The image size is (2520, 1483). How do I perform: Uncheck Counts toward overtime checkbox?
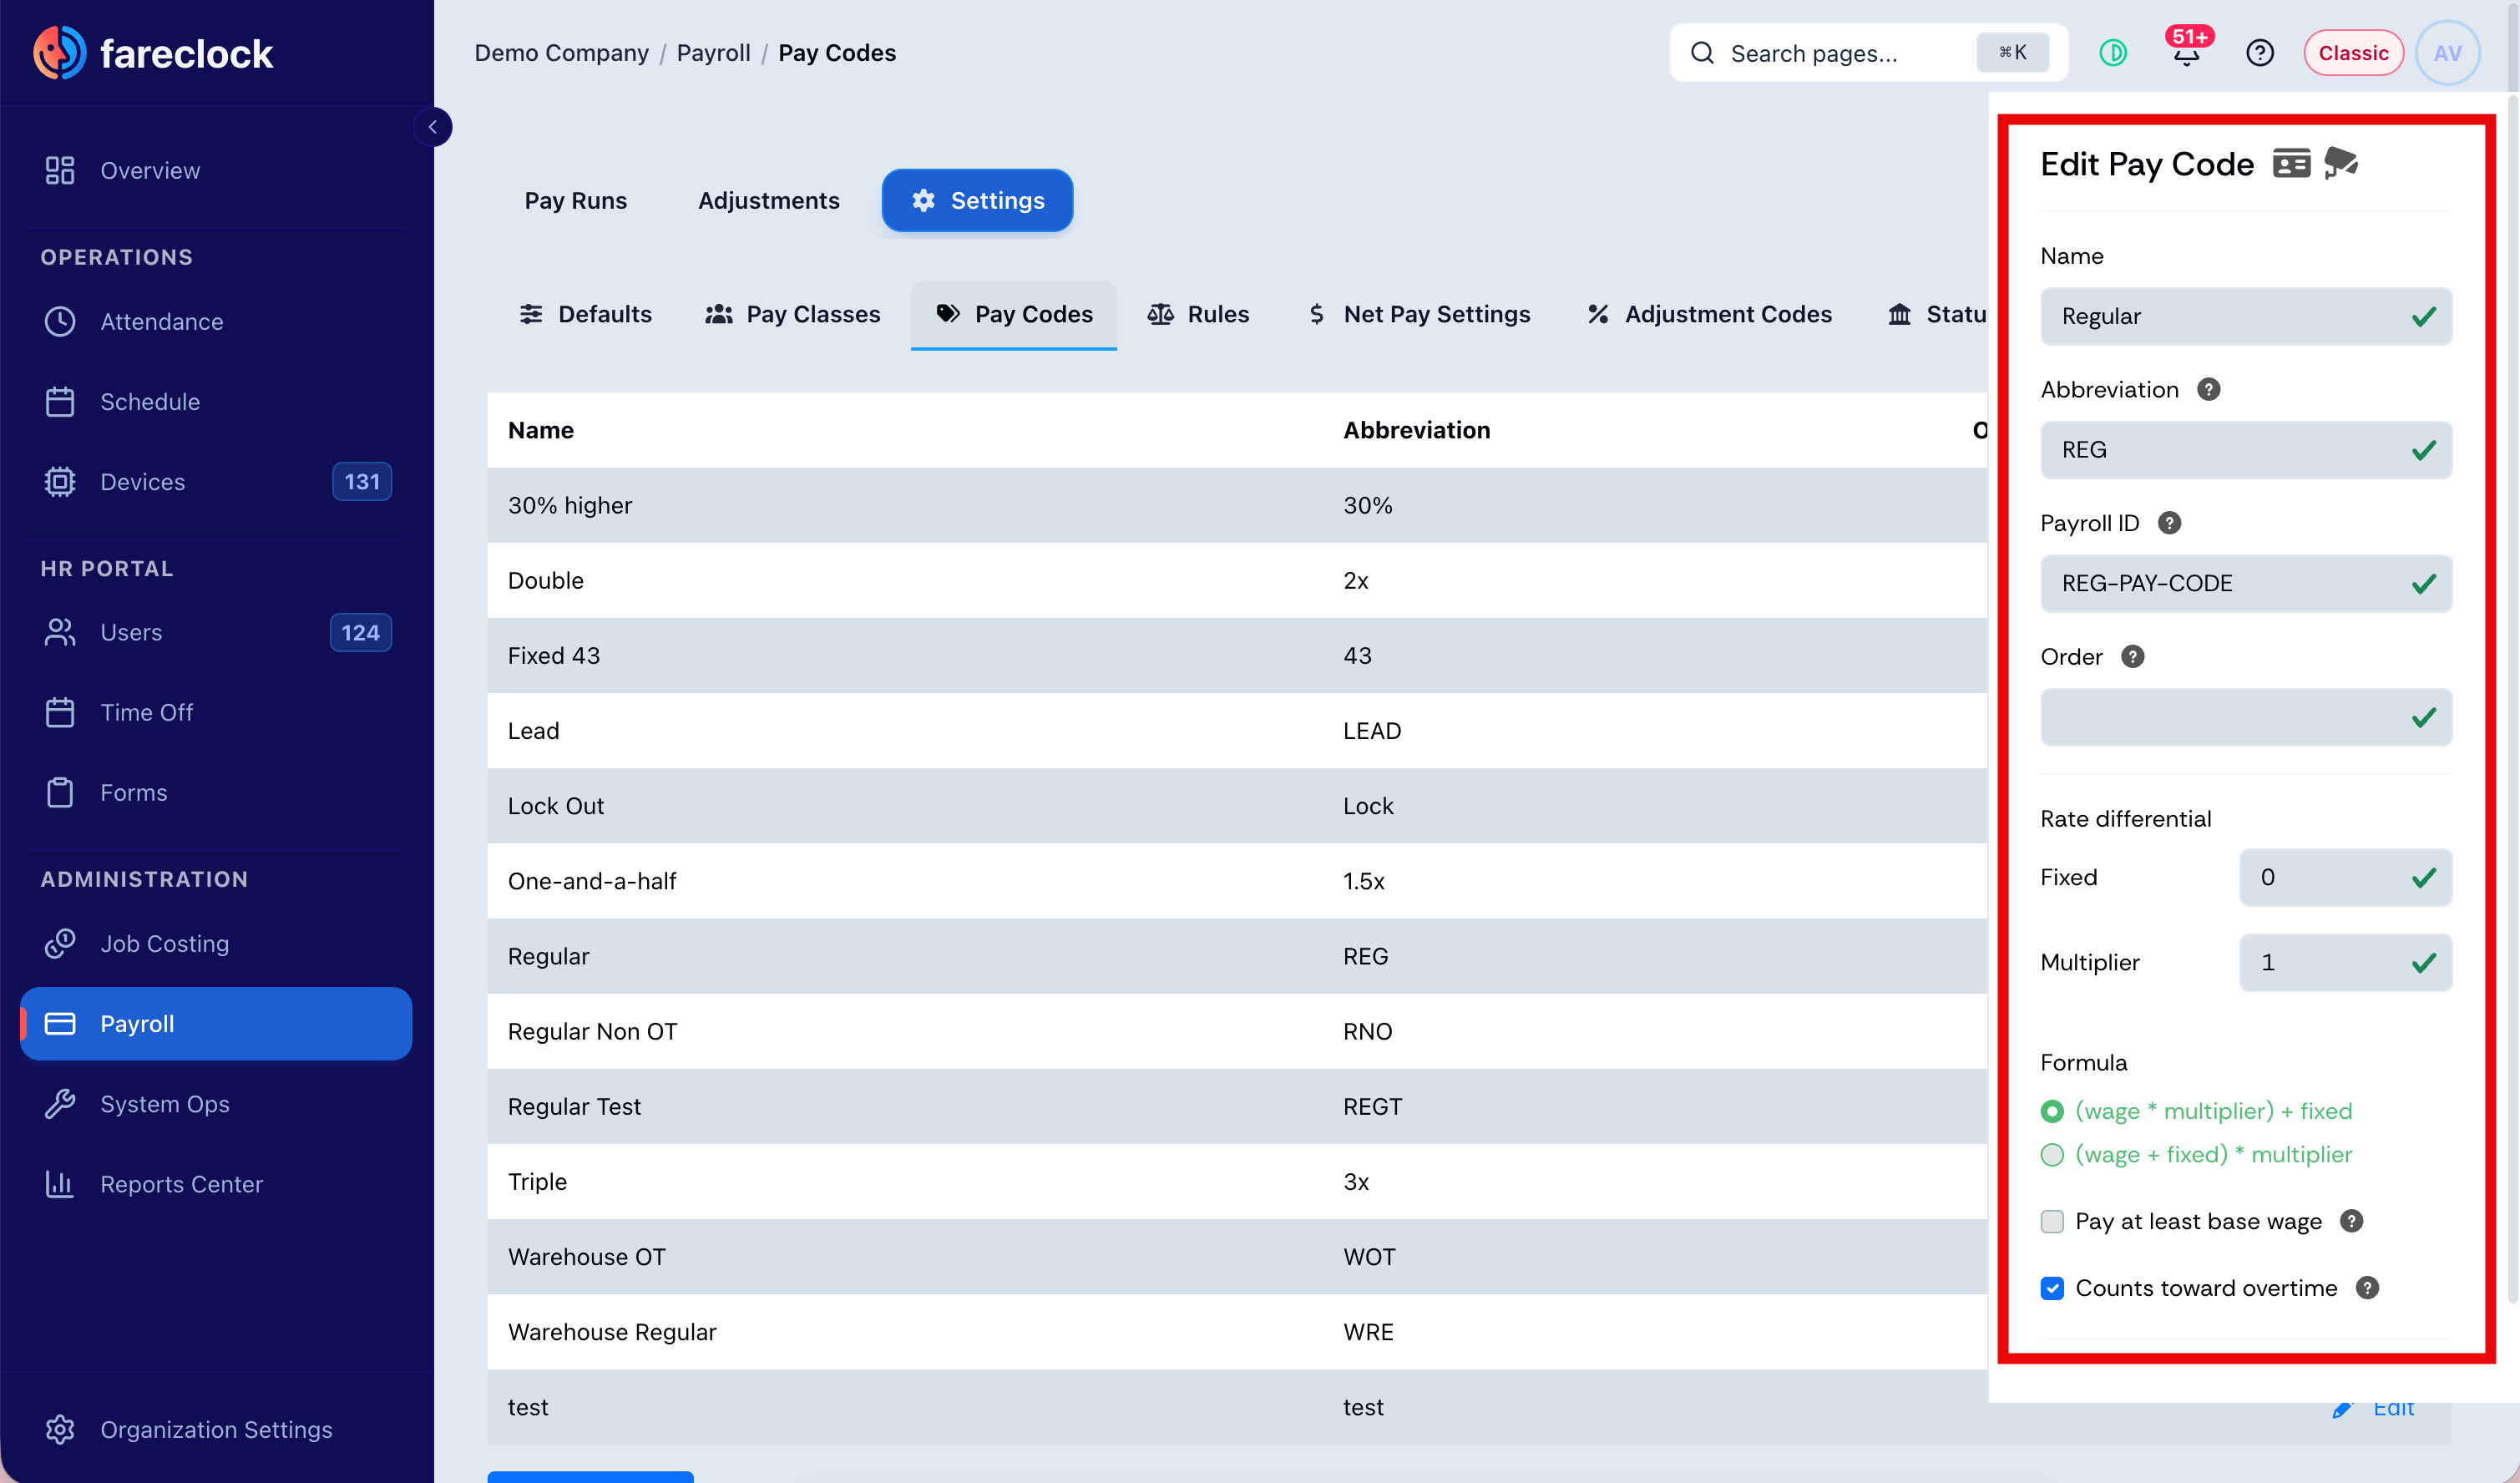pos(2052,1288)
